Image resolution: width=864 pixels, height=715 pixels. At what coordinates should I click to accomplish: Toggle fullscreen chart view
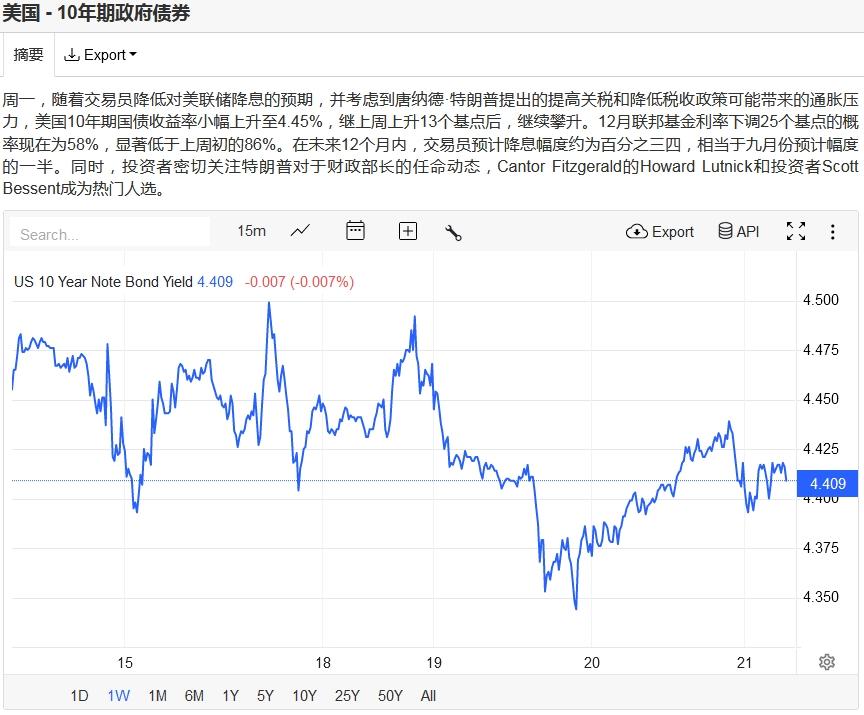point(796,231)
